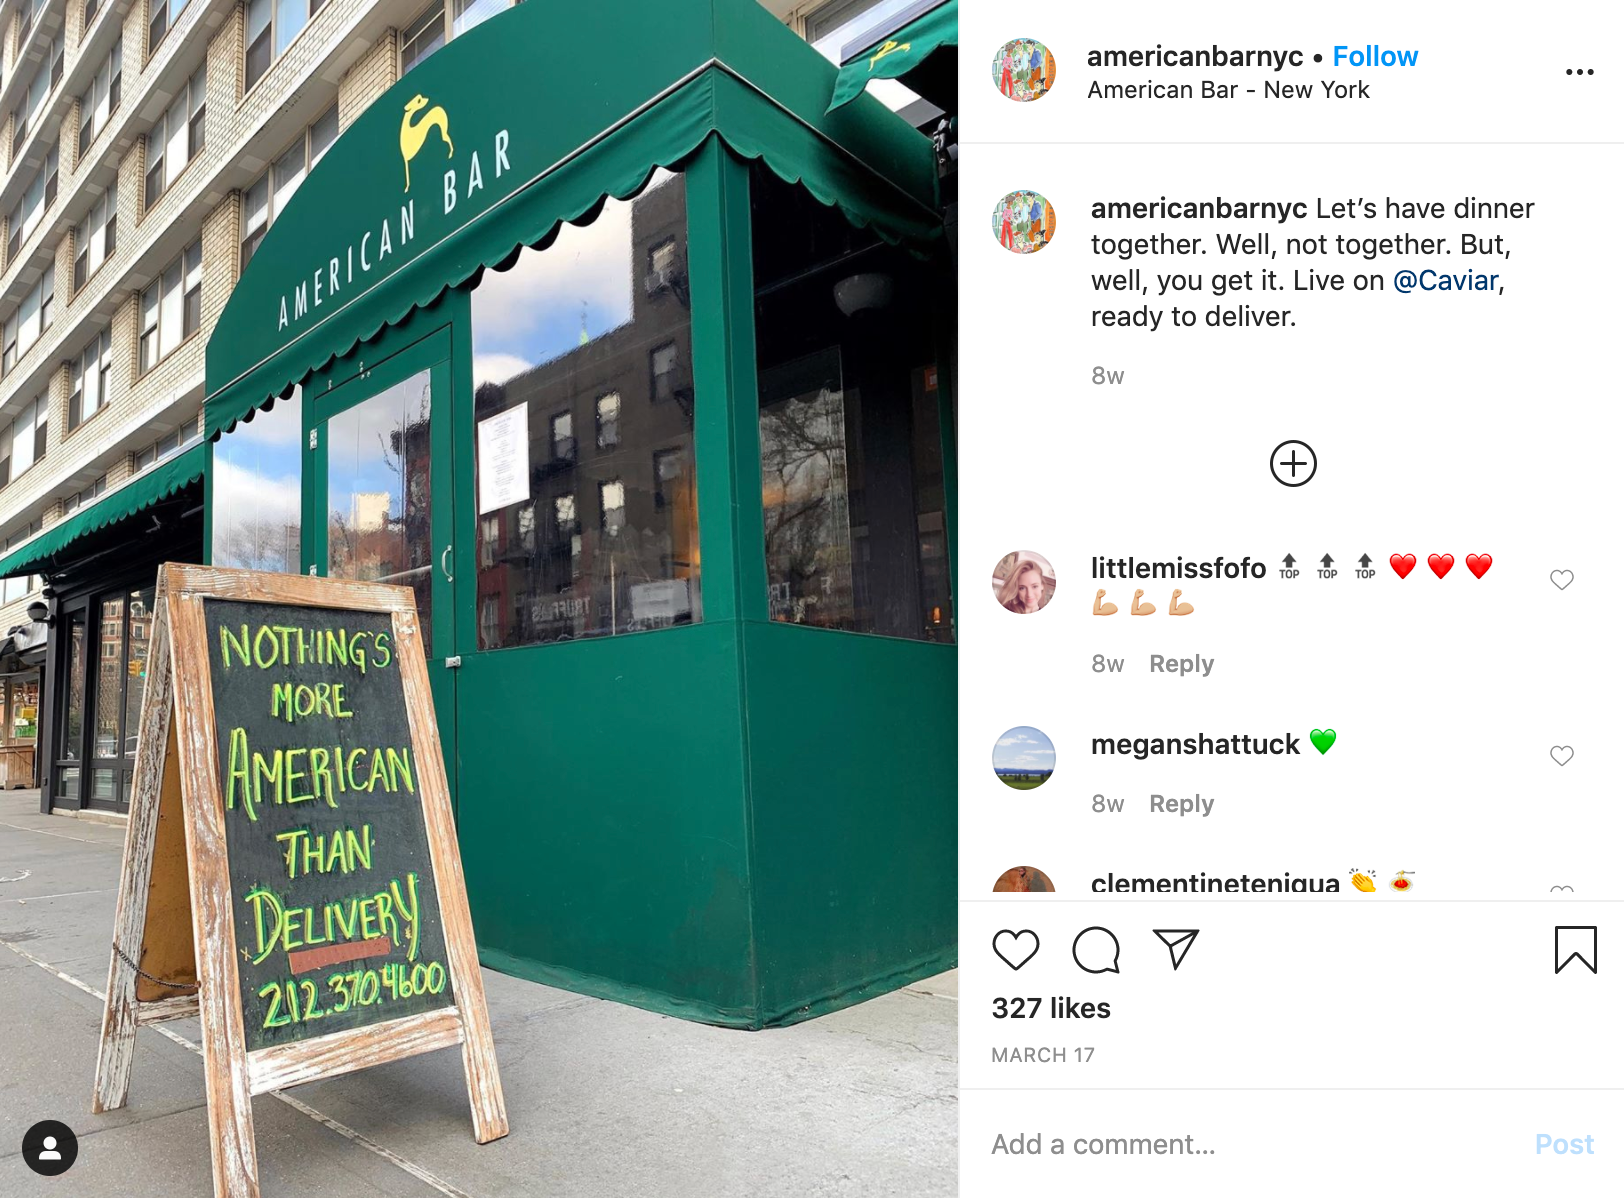The width and height of the screenshot is (1624, 1198).
Task: Like the post with heart icon
Action: [1015, 949]
